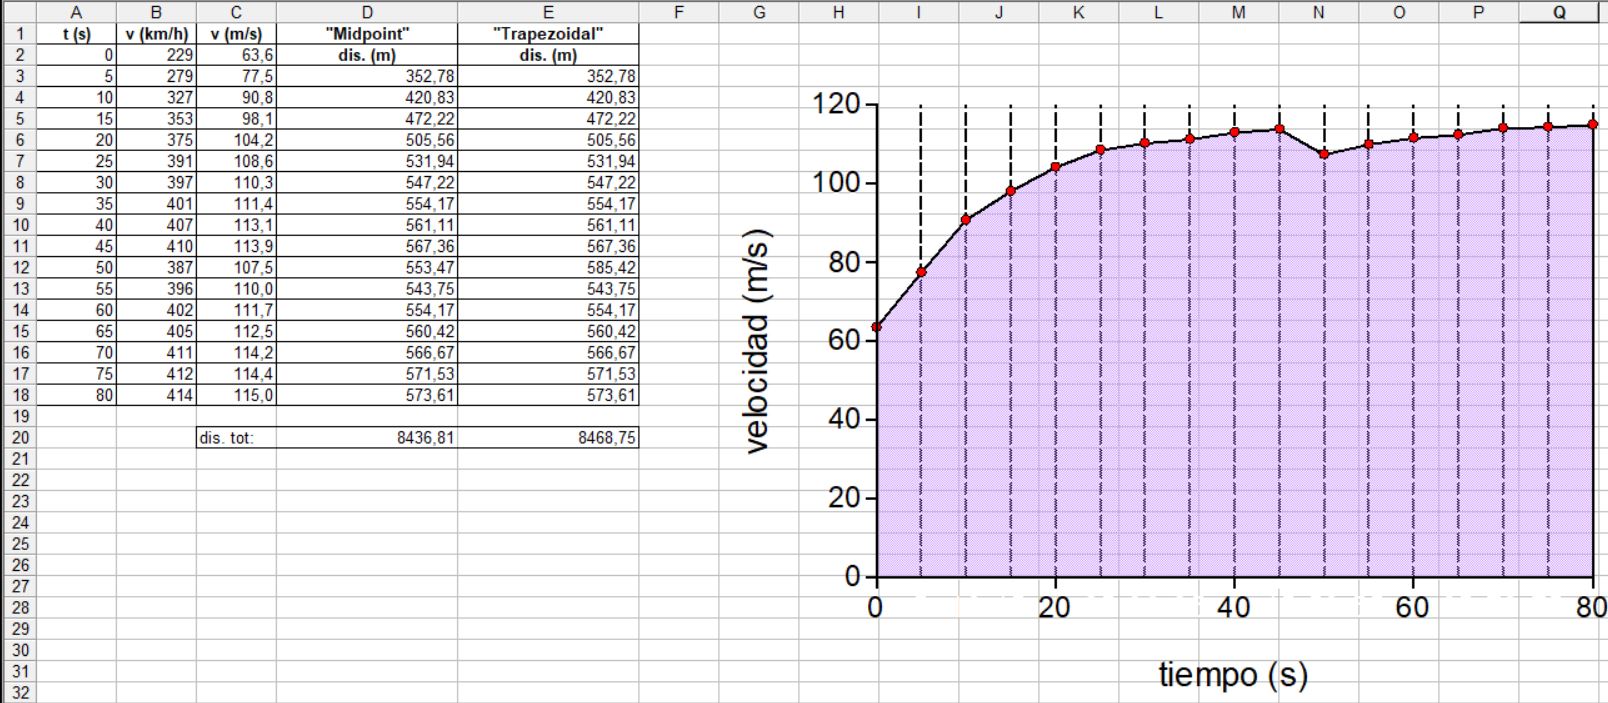Select column H header
The width and height of the screenshot is (1608, 703).
[x=839, y=12]
